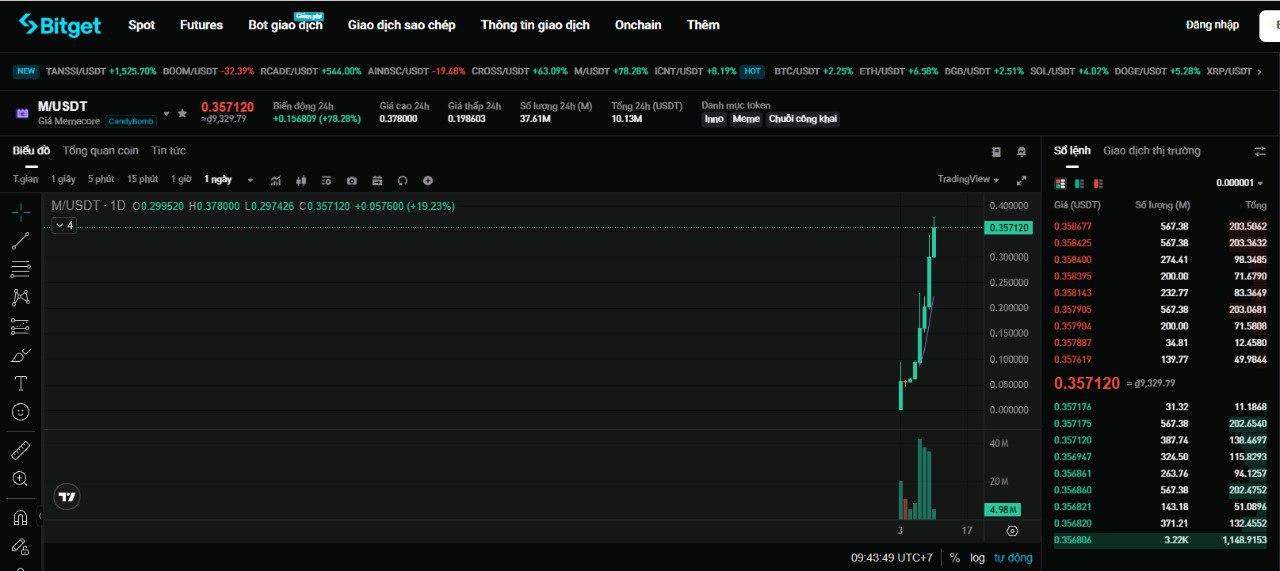Open Thông tin giao dịch menu
The width and height of the screenshot is (1280, 571).
click(535, 25)
